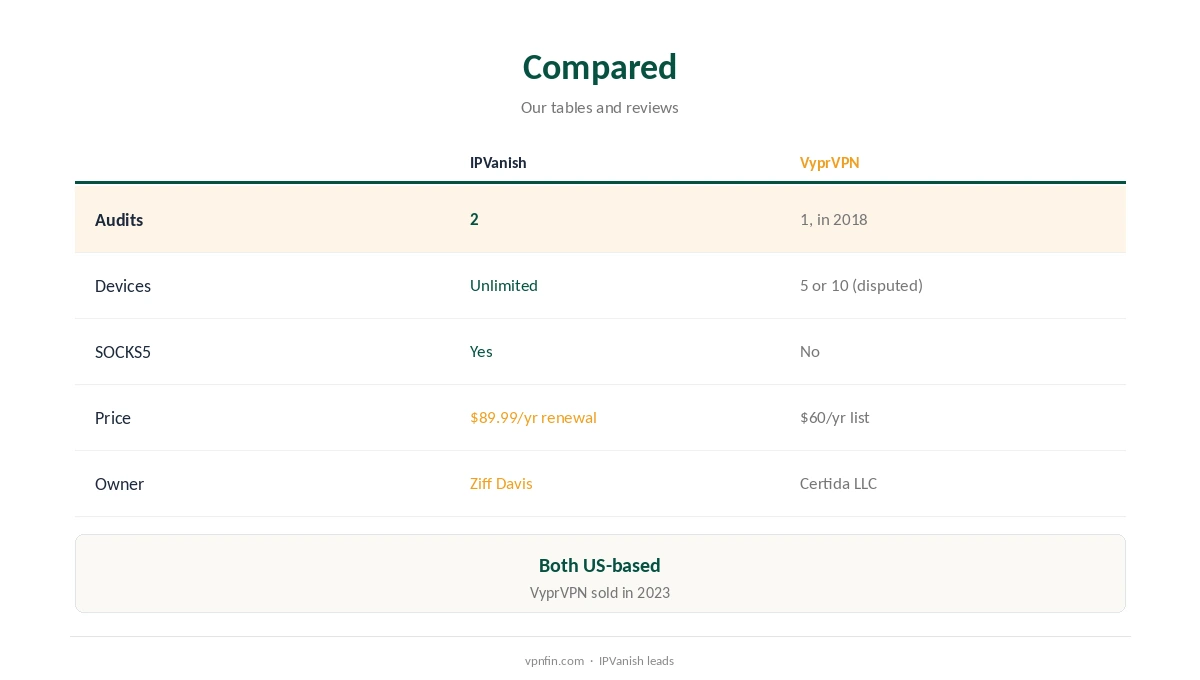Select the Price row label
1200x680 pixels.
113,418
